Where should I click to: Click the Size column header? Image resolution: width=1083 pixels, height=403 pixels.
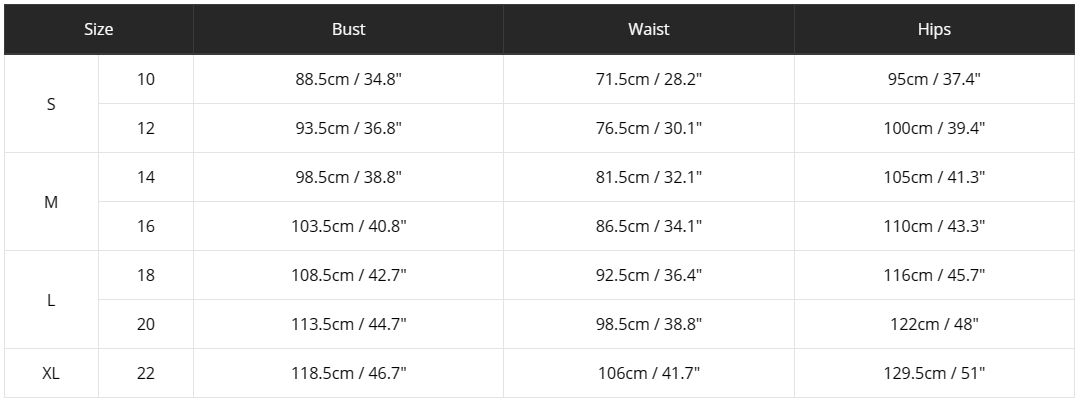coord(98,29)
